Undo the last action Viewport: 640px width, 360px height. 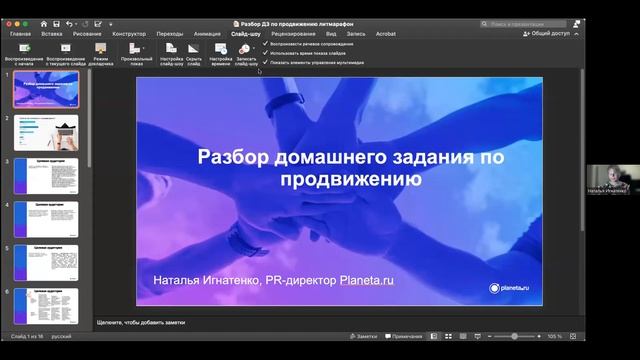(69, 24)
